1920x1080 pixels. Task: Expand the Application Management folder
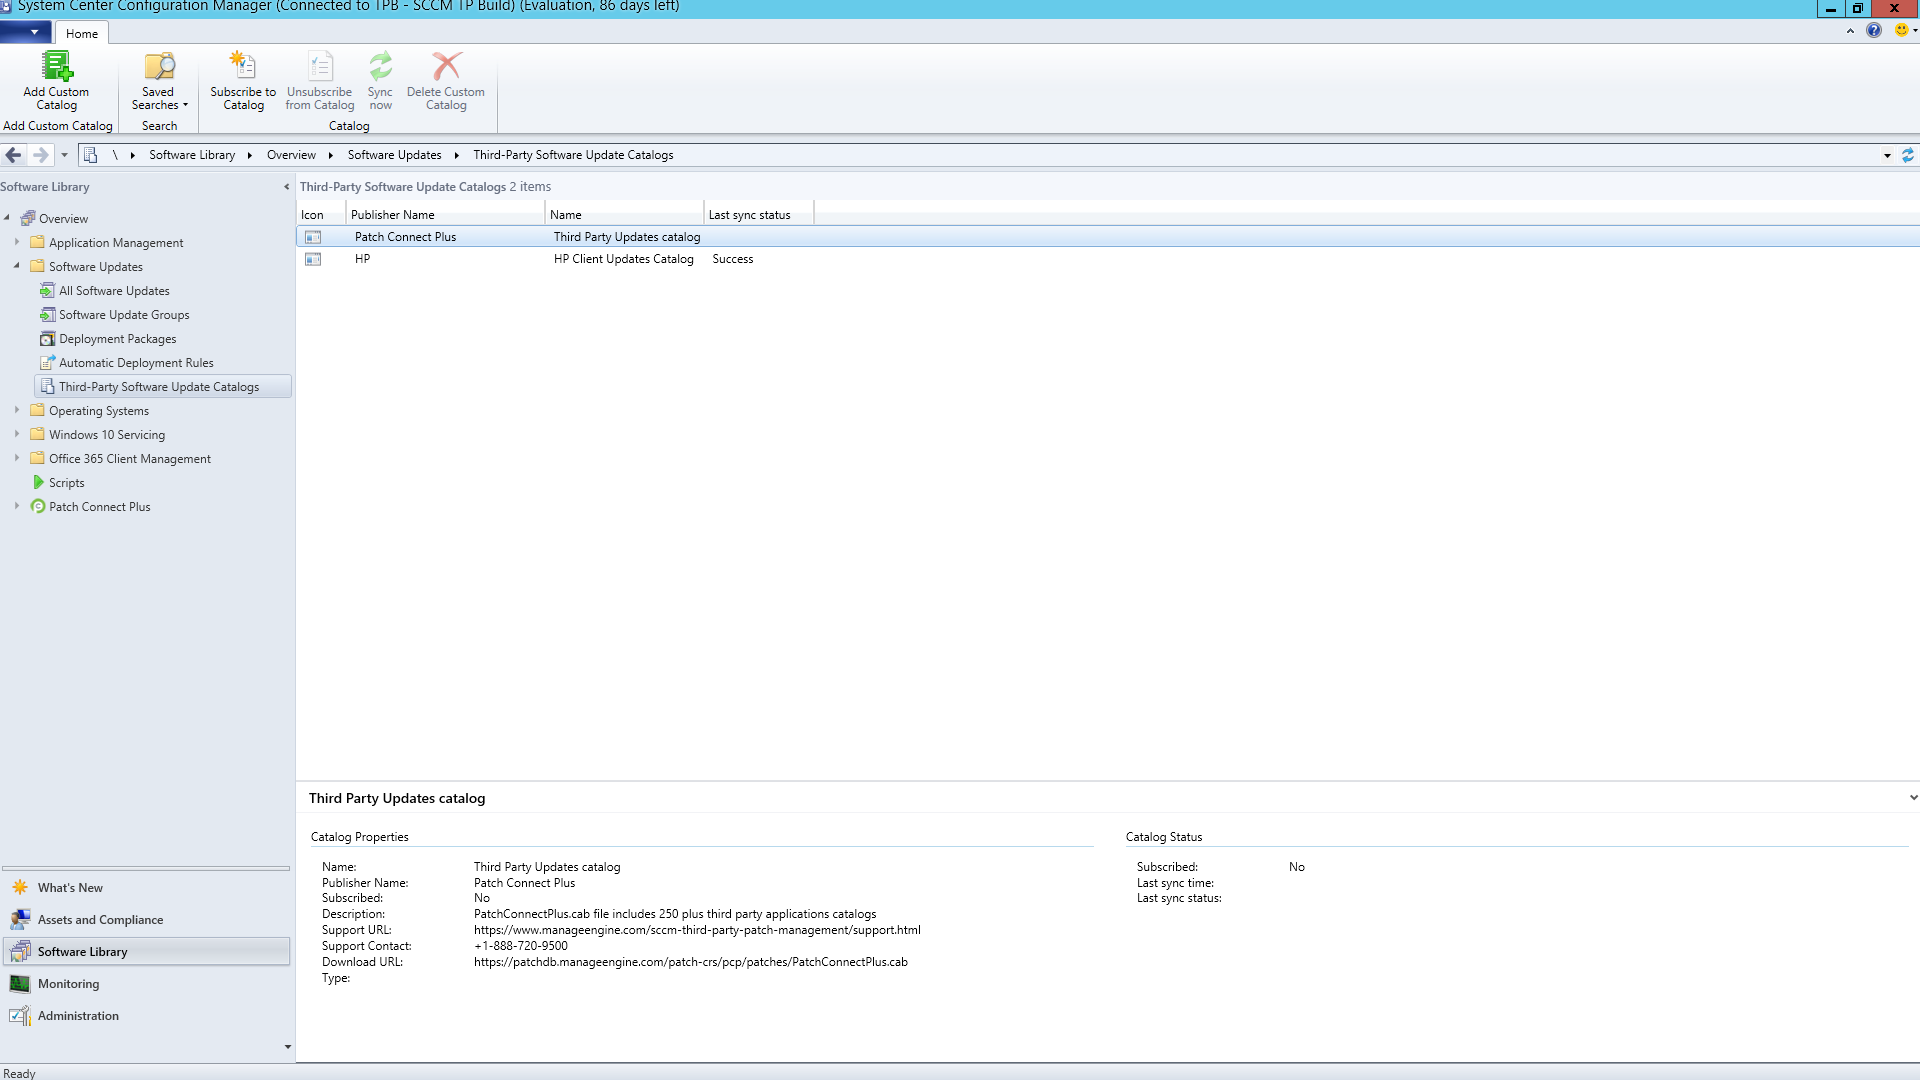pyautogui.click(x=17, y=242)
